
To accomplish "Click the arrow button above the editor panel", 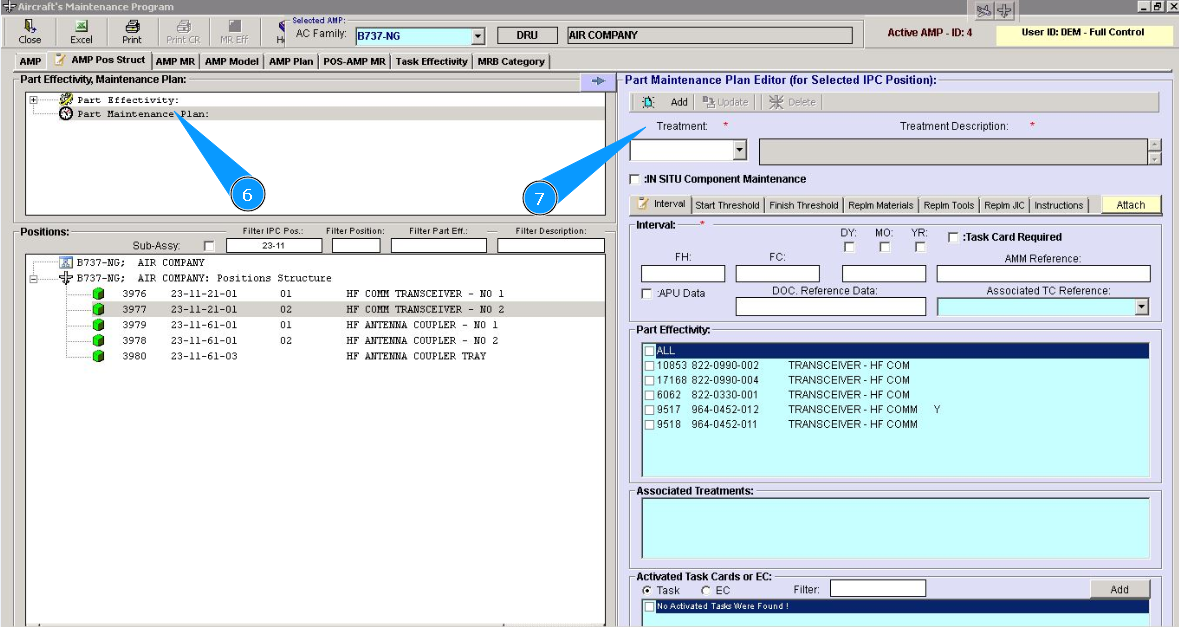I will pos(598,81).
